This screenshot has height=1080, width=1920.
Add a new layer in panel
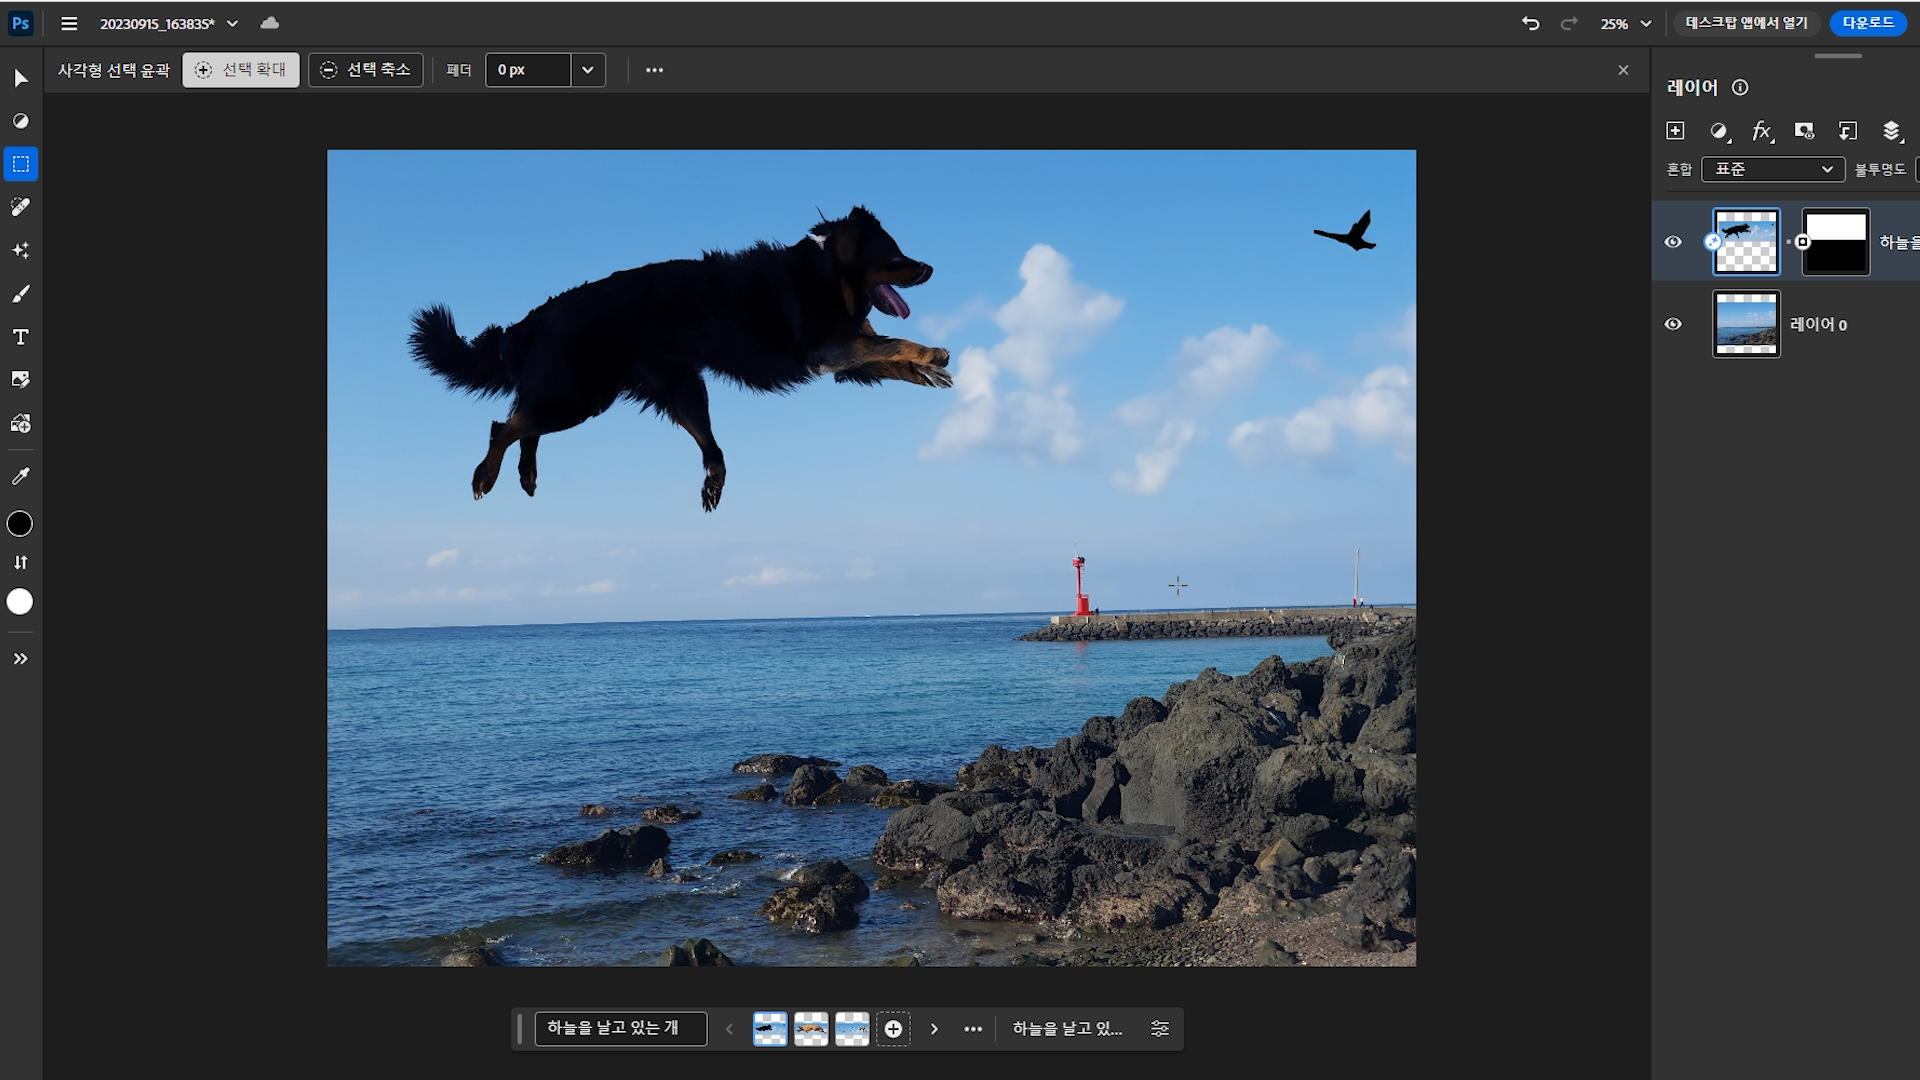coord(1675,131)
